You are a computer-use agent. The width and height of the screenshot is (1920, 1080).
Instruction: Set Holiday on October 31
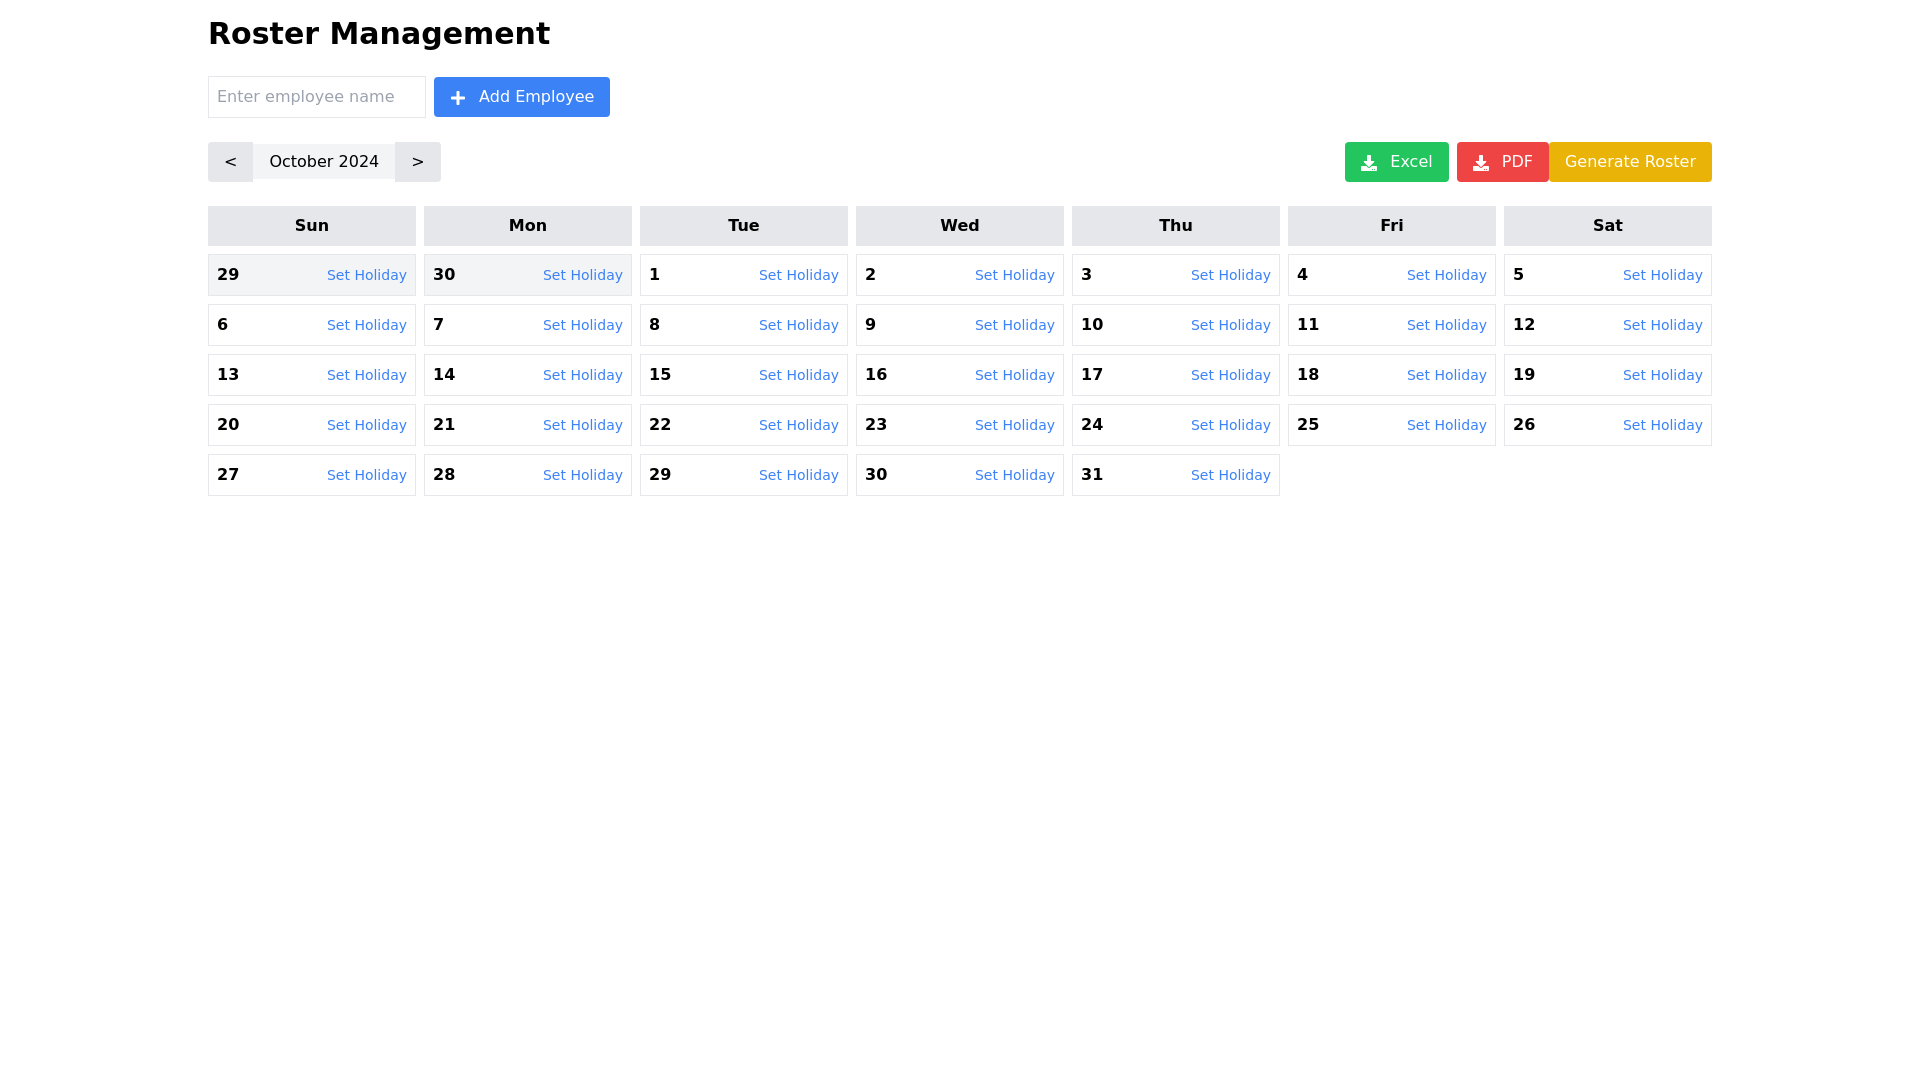[1230, 475]
